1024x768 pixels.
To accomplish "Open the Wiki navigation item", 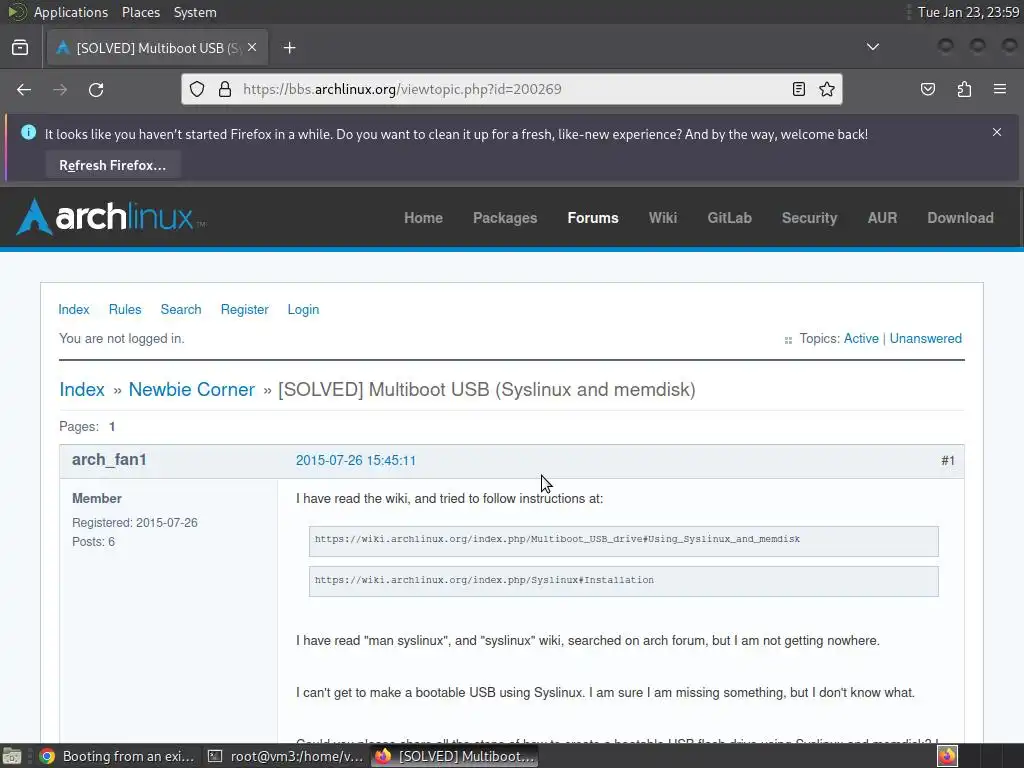I will point(663,218).
